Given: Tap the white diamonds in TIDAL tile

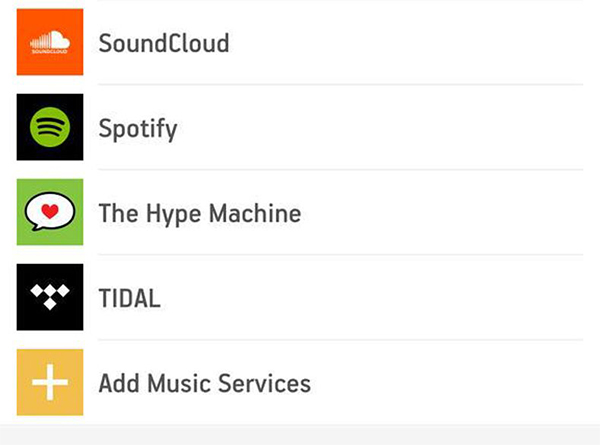Looking at the screenshot, I should coord(50,294).
